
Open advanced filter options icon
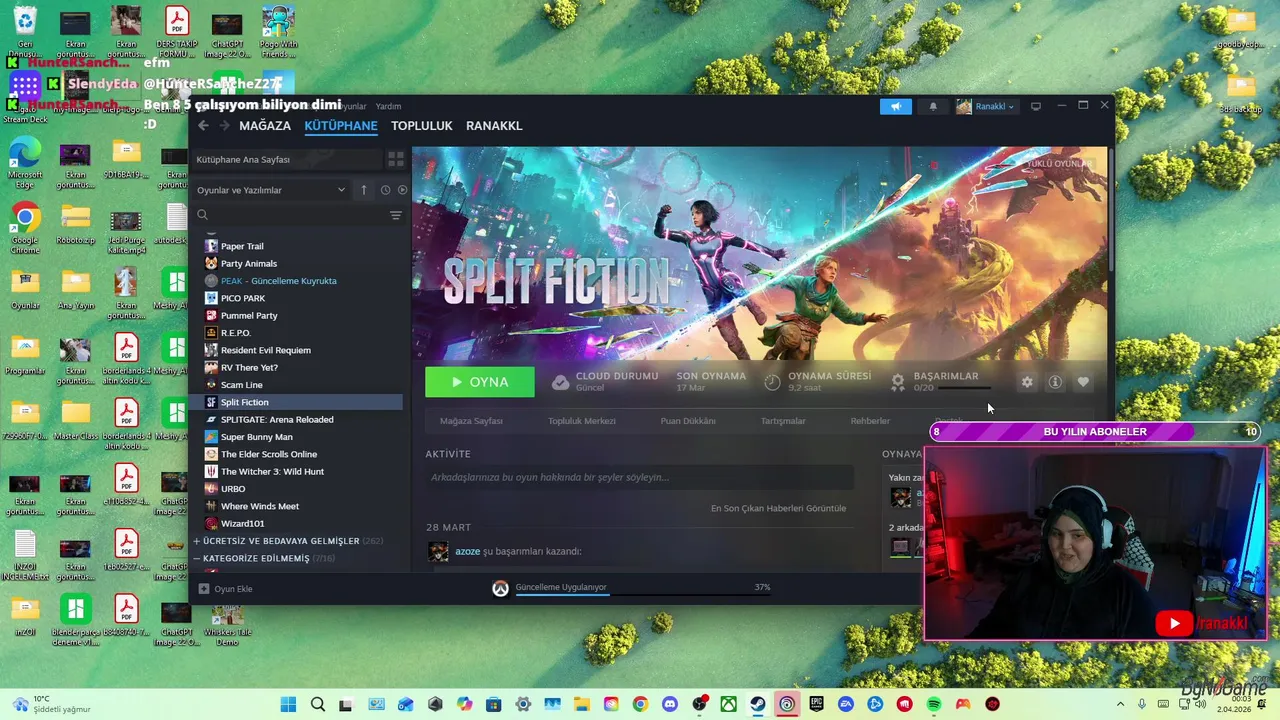396,215
